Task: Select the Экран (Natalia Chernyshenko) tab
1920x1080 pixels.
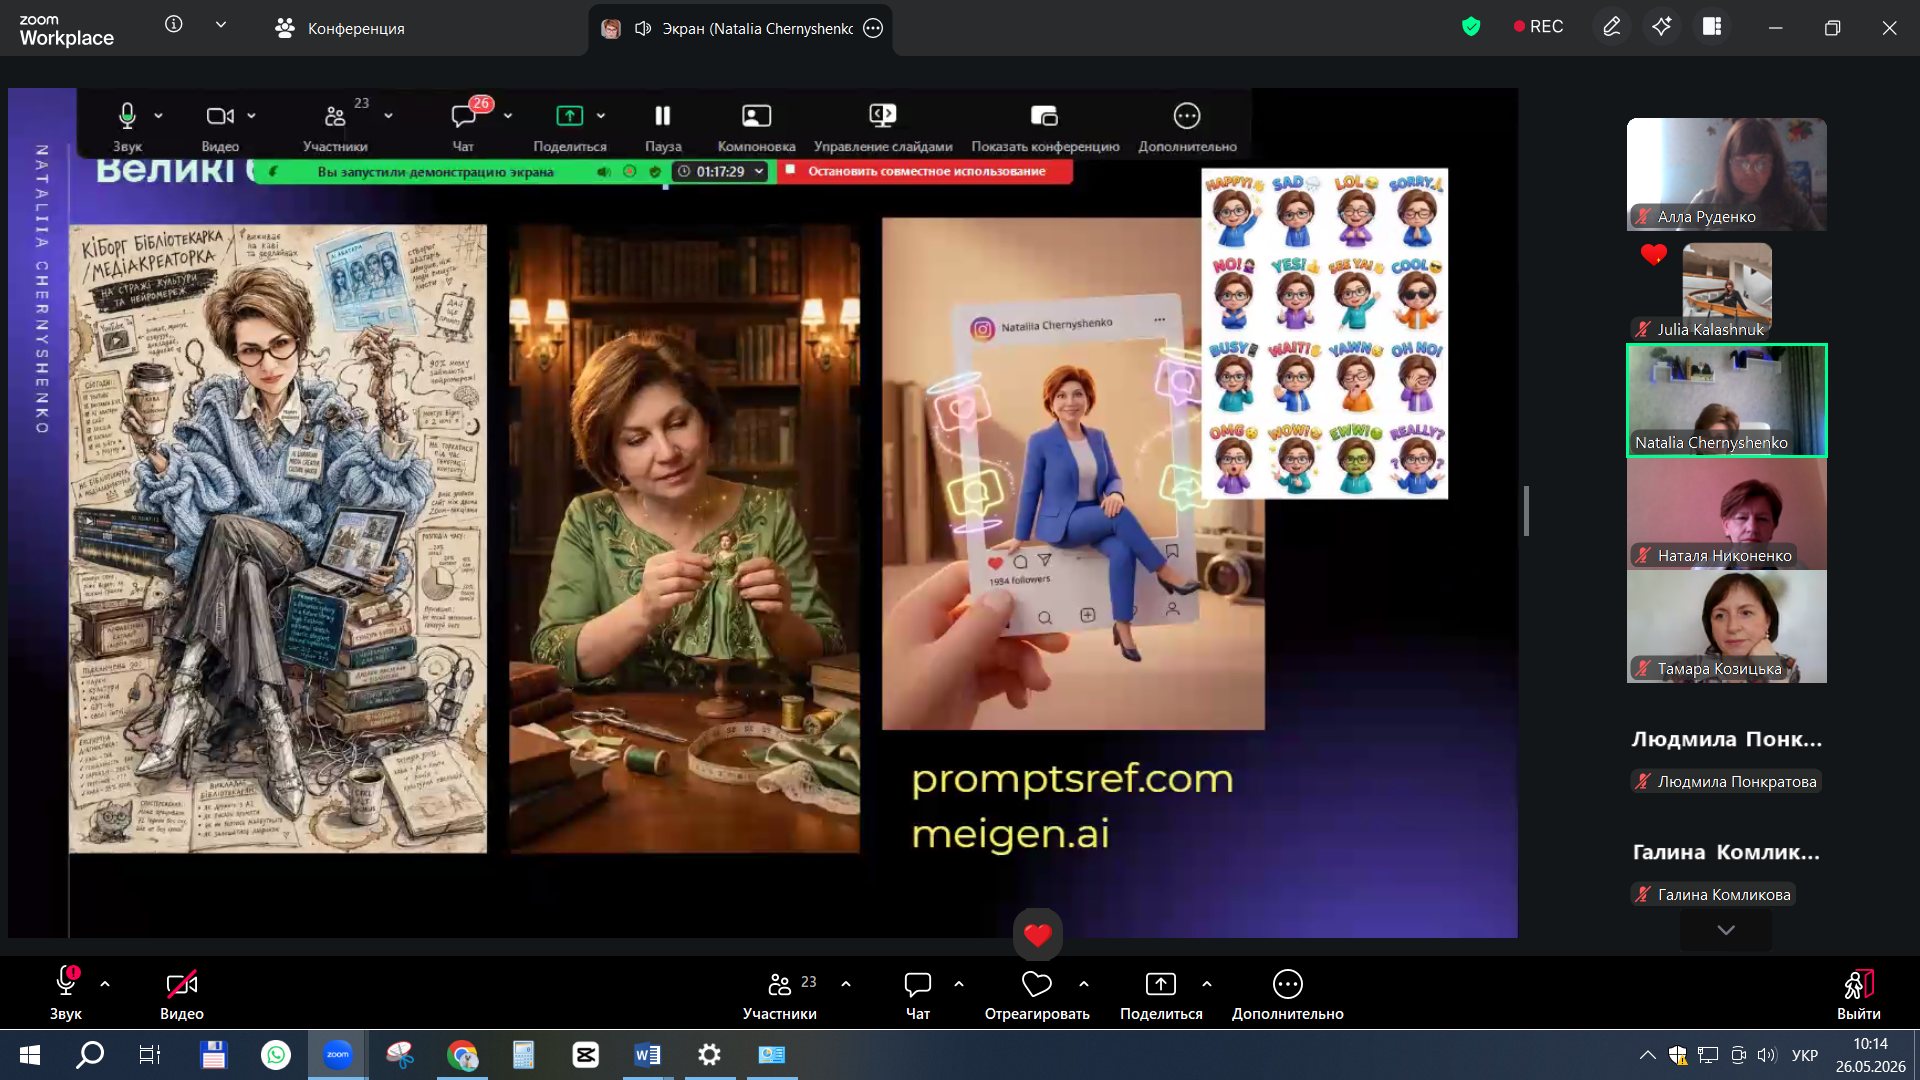Action: tap(740, 28)
